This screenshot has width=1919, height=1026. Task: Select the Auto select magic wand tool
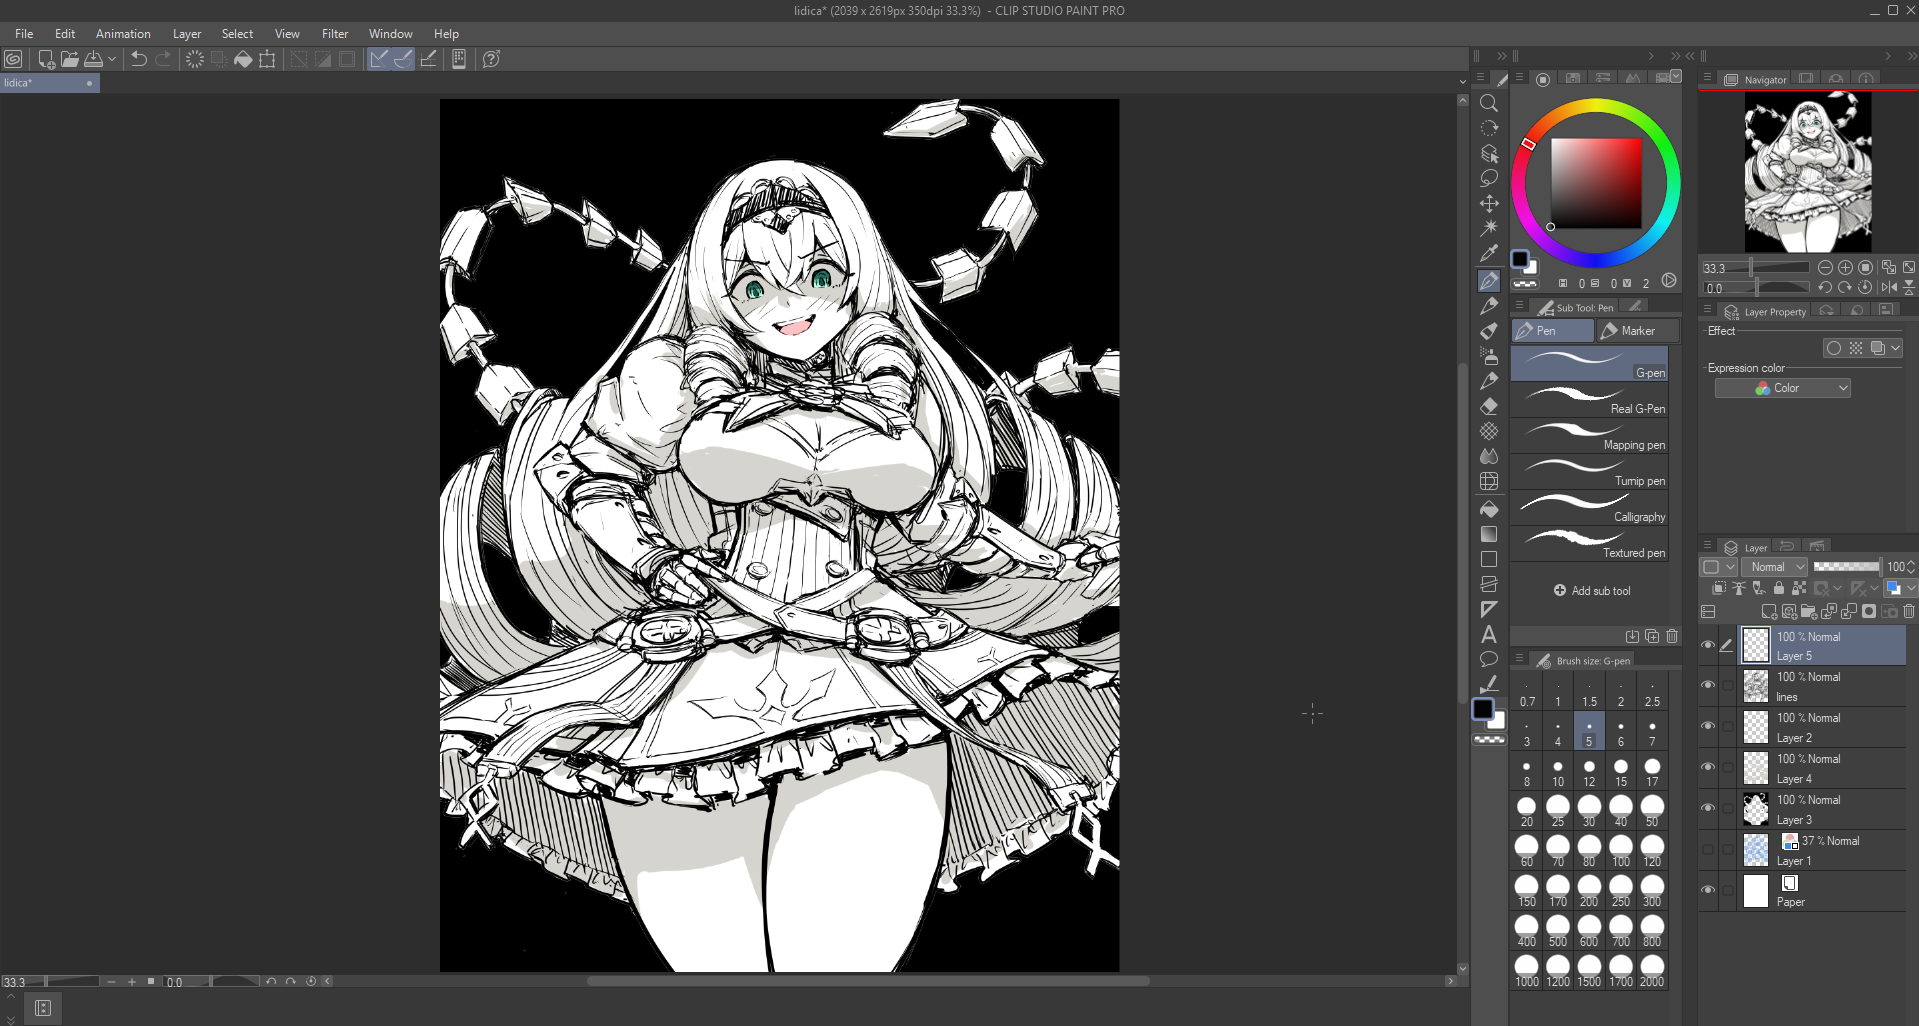pyautogui.click(x=1489, y=228)
